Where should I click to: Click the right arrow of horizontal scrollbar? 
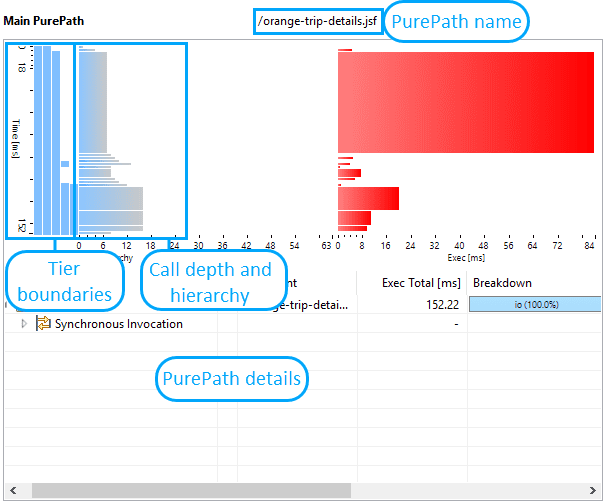coord(593,490)
